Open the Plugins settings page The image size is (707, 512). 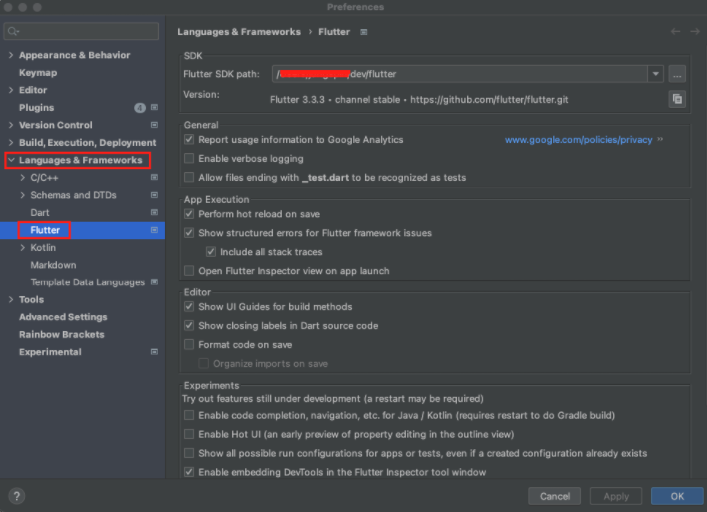click(37, 108)
